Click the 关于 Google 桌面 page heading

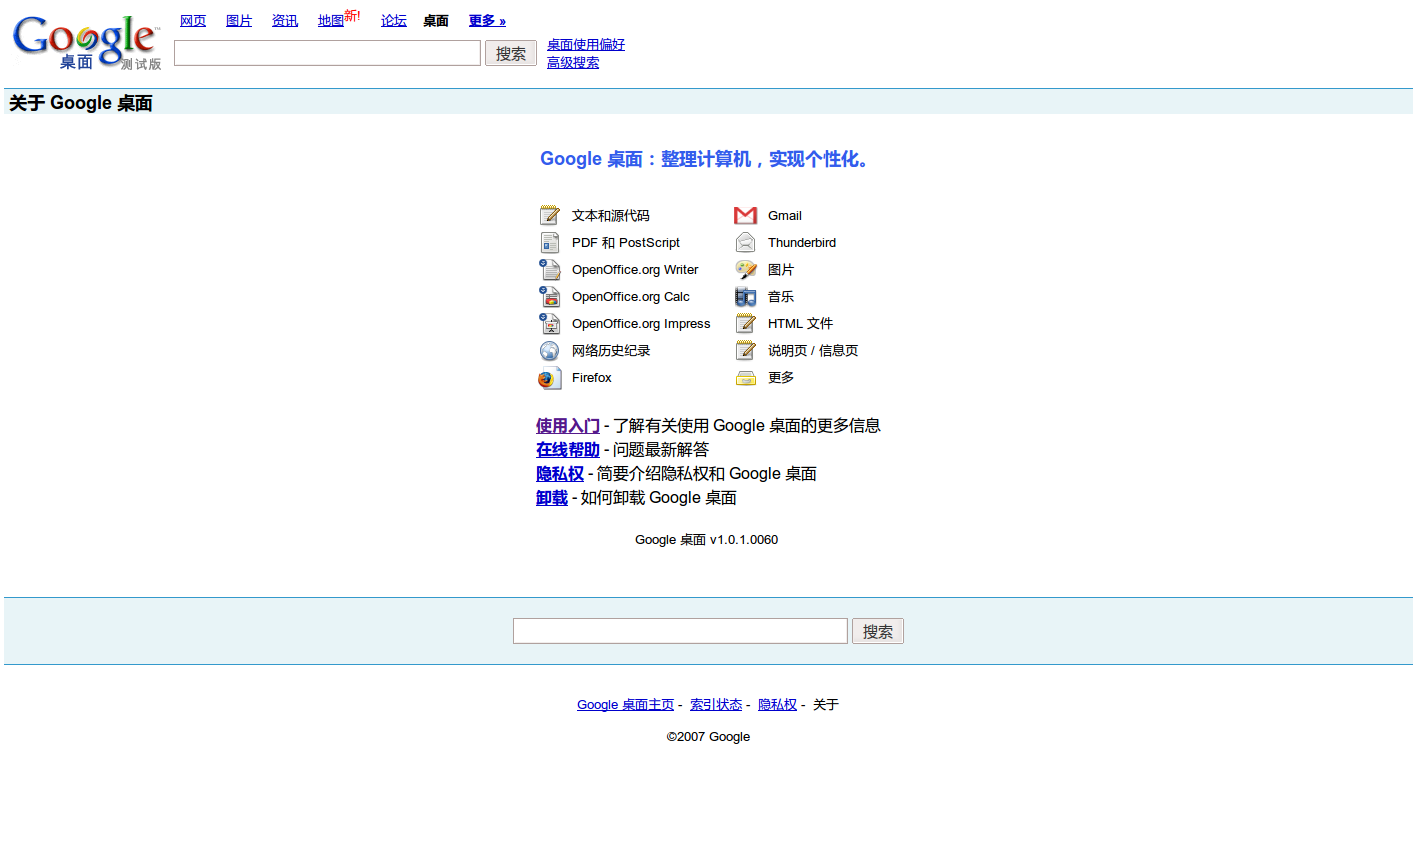(81, 103)
